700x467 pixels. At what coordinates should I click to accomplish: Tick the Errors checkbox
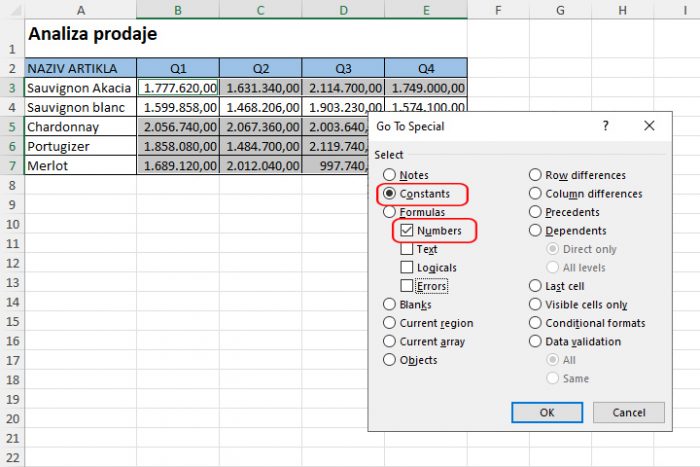click(x=407, y=286)
